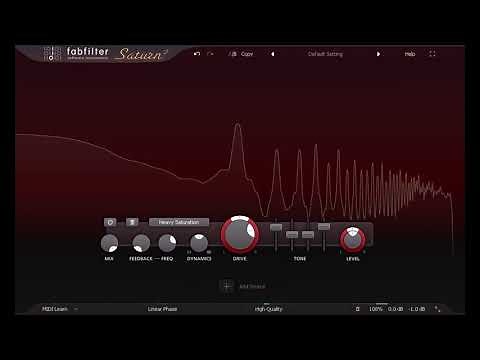Click the second Tone slider handle

[292, 235]
